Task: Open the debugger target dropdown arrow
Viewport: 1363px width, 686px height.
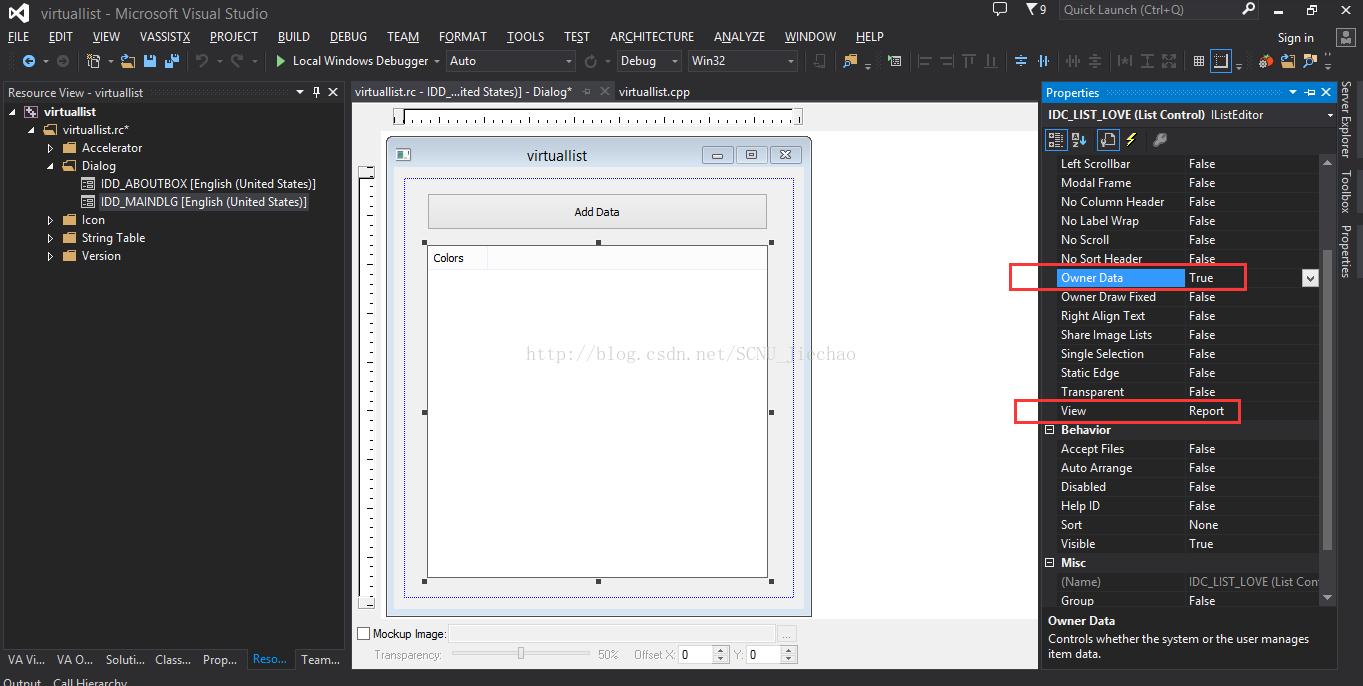Action: coord(437,61)
